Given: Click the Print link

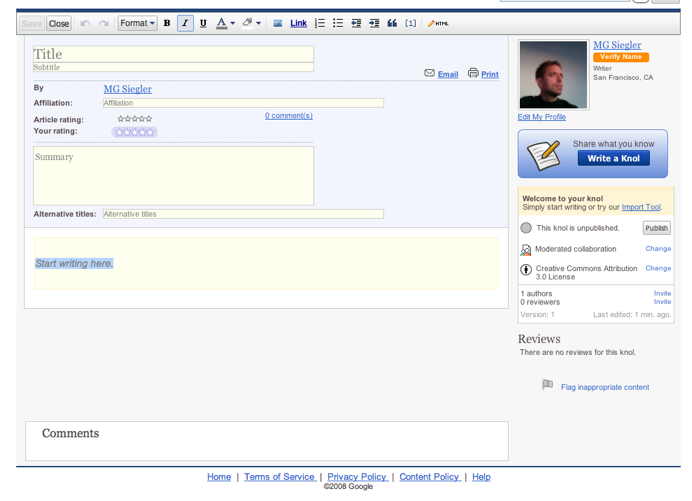Looking at the screenshot, I should (x=490, y=75).
